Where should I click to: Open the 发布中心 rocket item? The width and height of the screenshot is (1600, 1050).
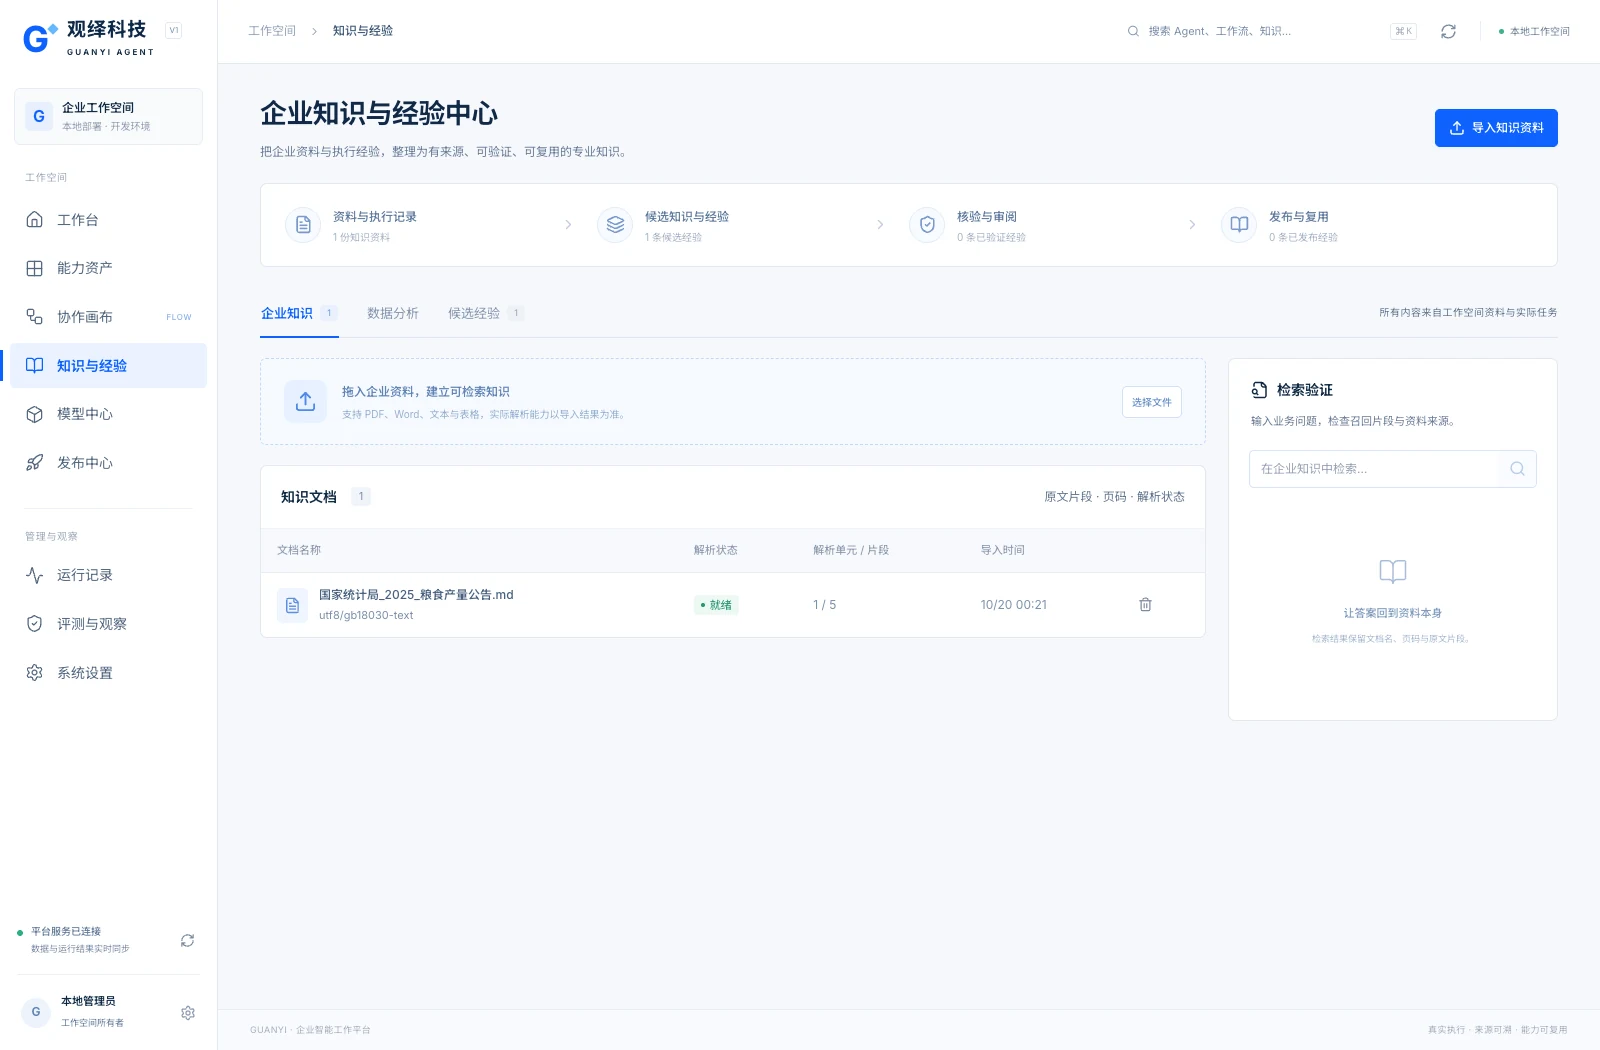[x=108, y=463]
